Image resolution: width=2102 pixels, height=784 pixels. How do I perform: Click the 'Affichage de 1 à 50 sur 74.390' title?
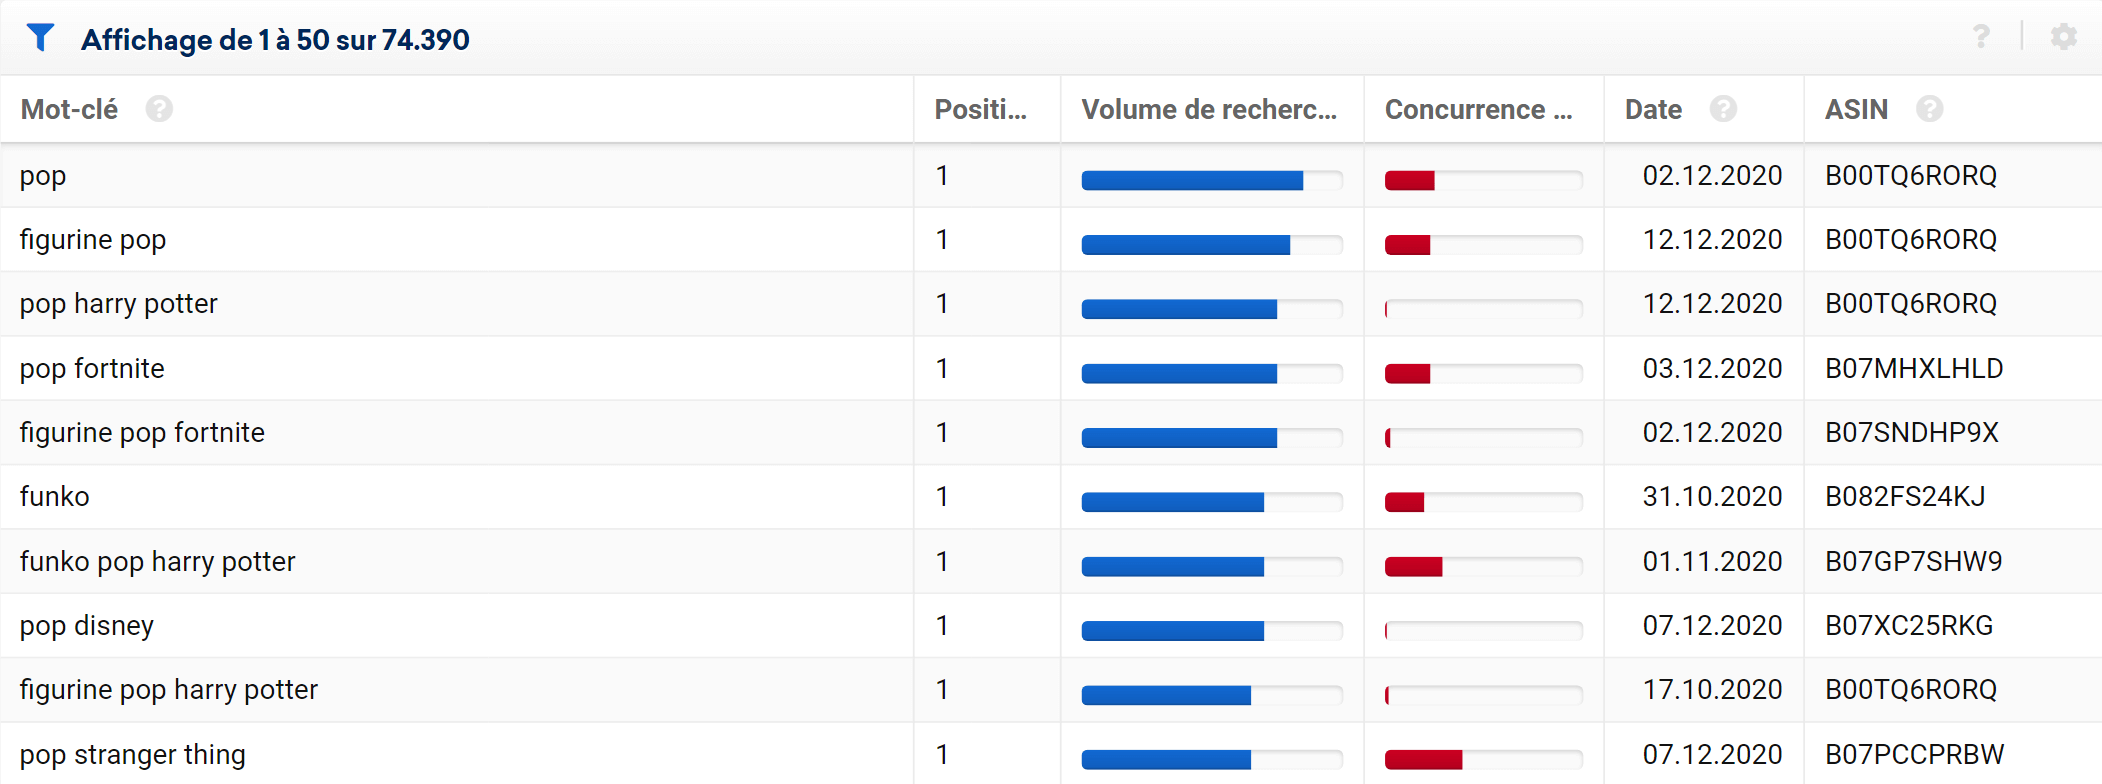click(275, 40)
